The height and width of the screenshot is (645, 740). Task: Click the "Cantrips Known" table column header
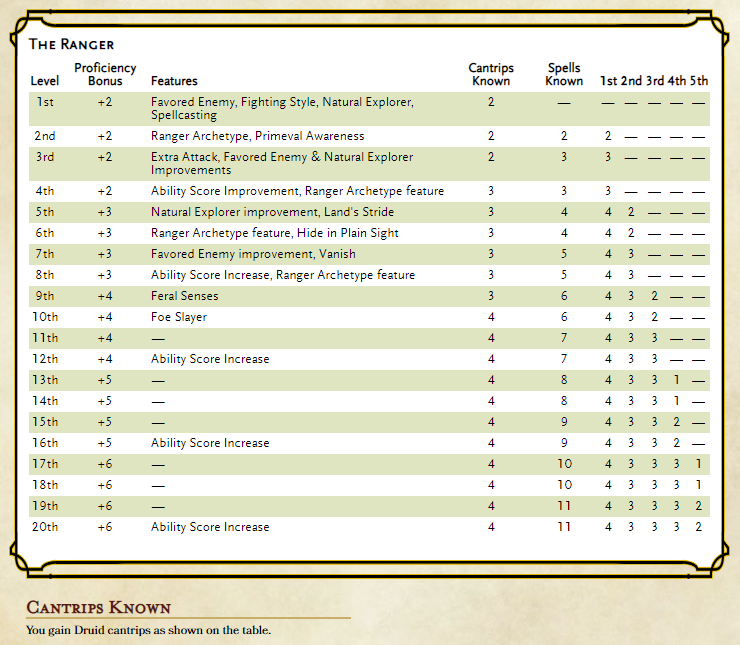(491, 74)
